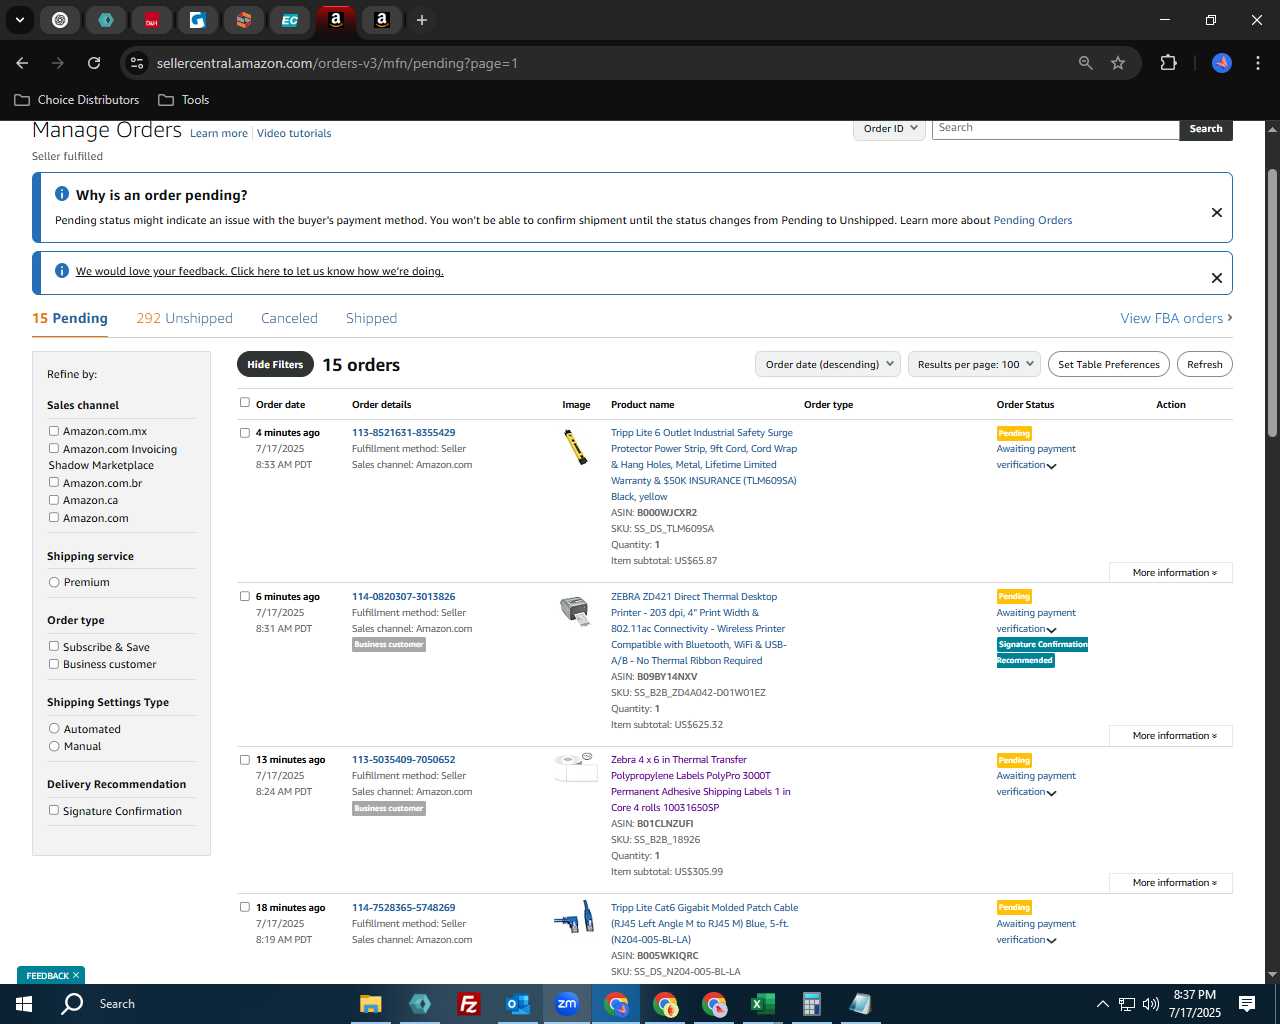Open the Tools bookmarks folder
The height and width of the screenshot is (1024, 1280).
pyautogui.click(x=184, y=100)
